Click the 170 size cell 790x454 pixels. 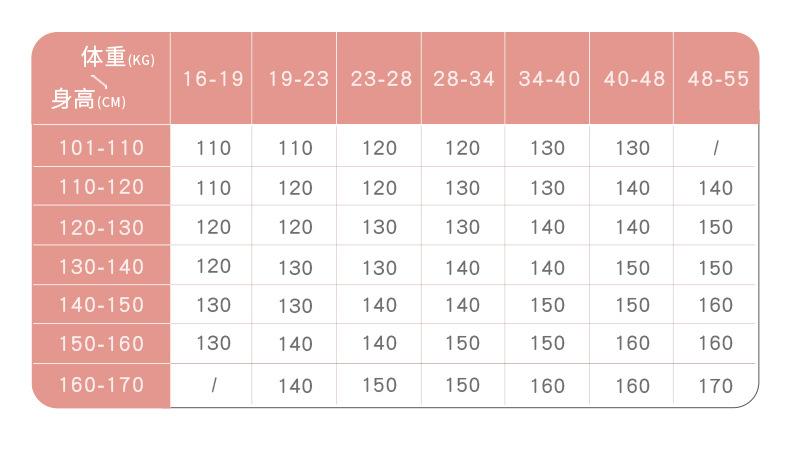coord(716,386)
